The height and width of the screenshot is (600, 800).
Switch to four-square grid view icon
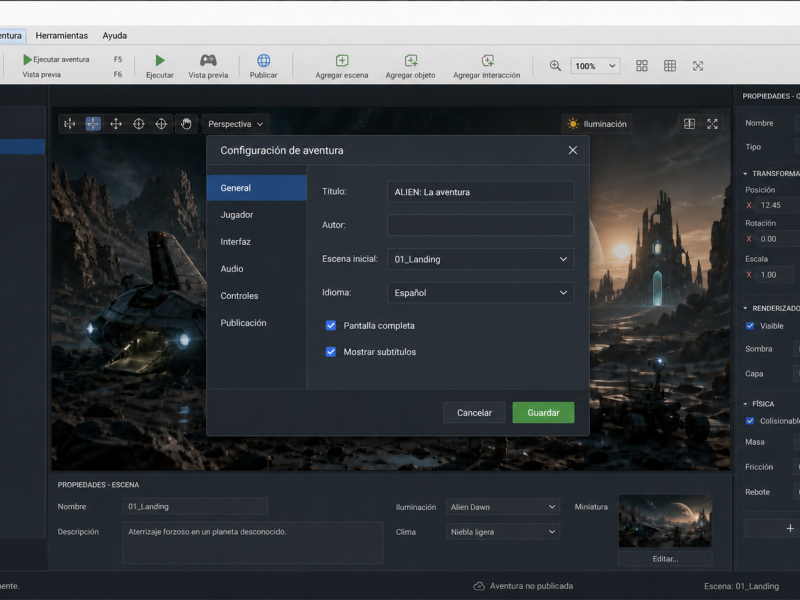642,66
